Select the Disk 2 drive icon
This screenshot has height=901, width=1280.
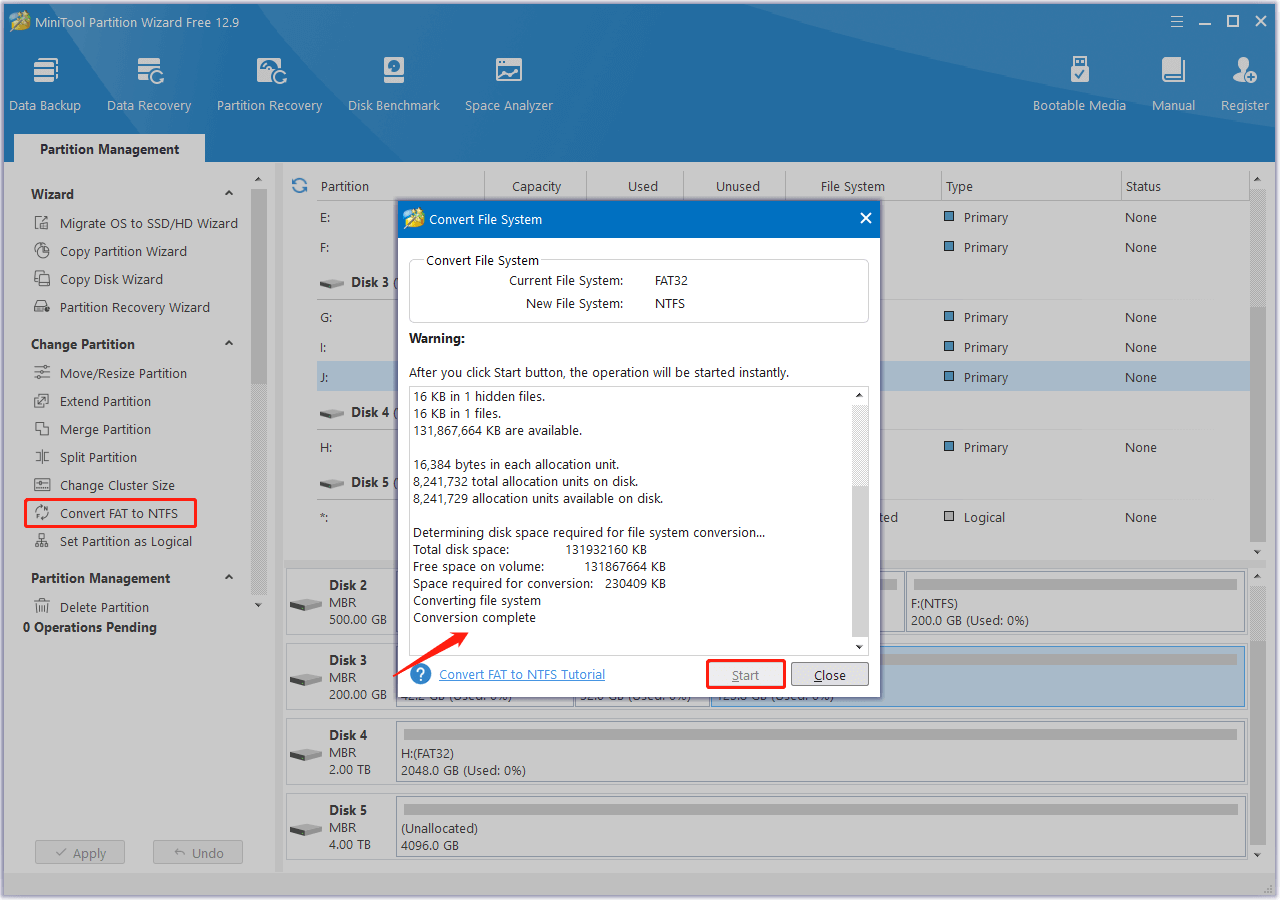pos(306,605)
